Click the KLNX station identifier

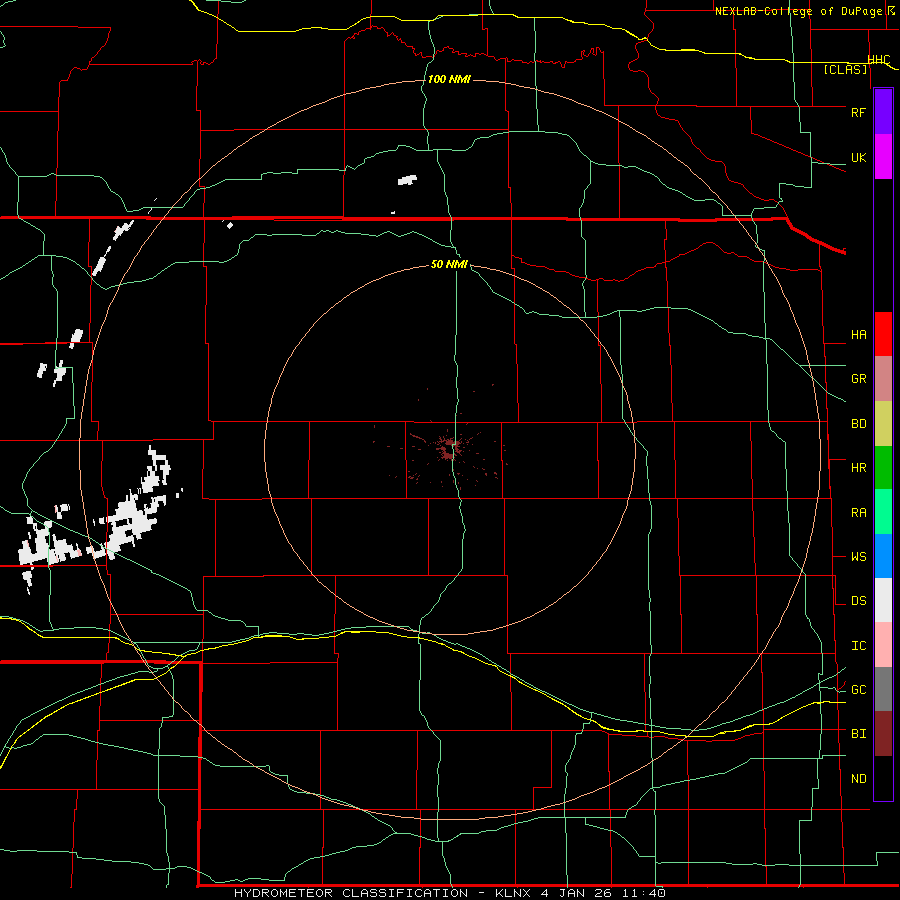(x=513, y=893)
